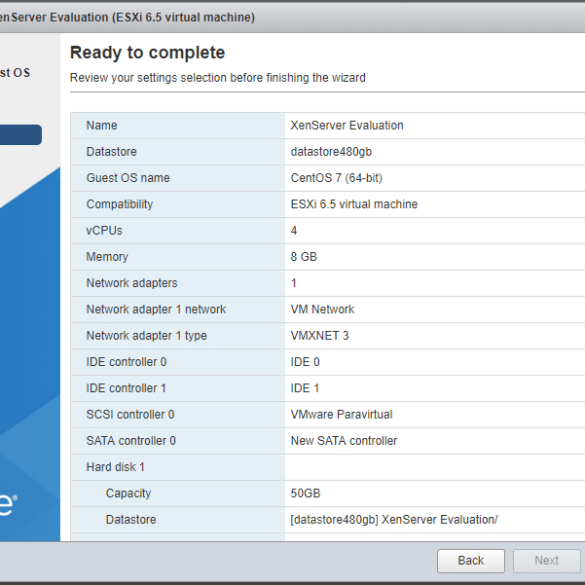
Task: Click the 'SATA controller 0' label
Action: pyautogui.click(x=131, y=441)
